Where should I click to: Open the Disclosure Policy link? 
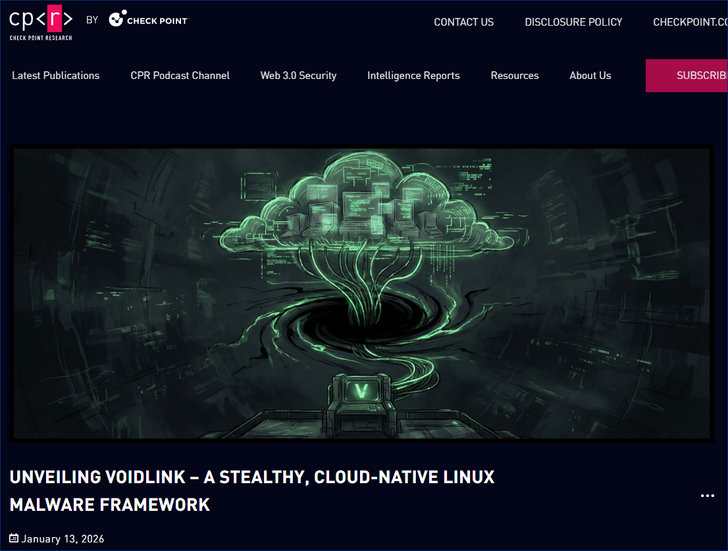pyautogui.click(x=573, y=22)
